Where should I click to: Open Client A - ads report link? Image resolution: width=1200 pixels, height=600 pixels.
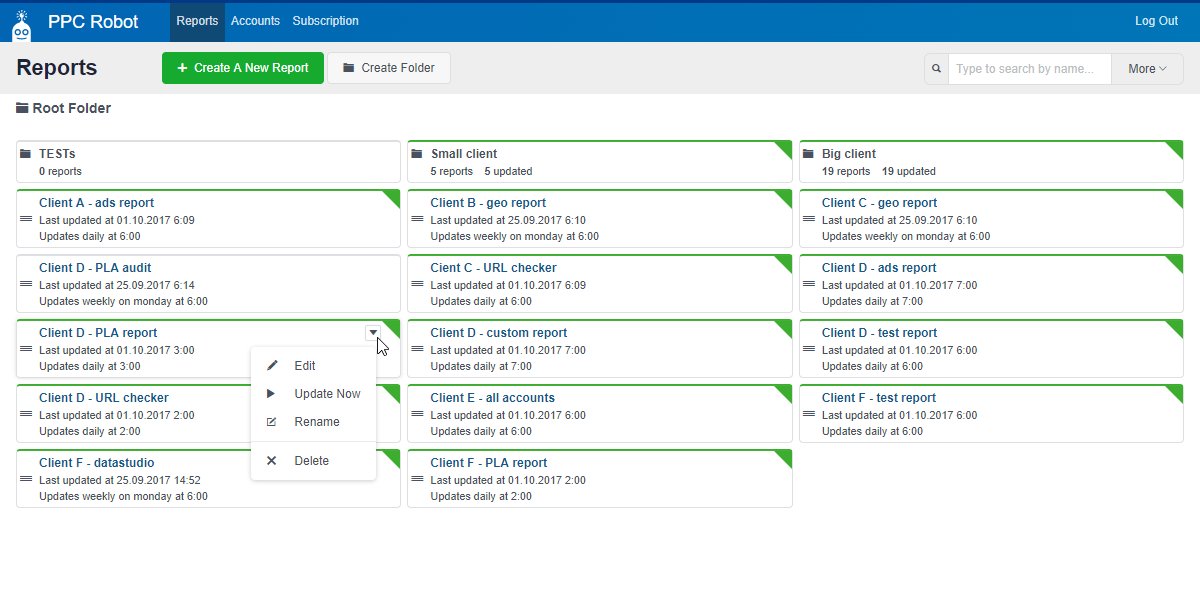point(96,203)
